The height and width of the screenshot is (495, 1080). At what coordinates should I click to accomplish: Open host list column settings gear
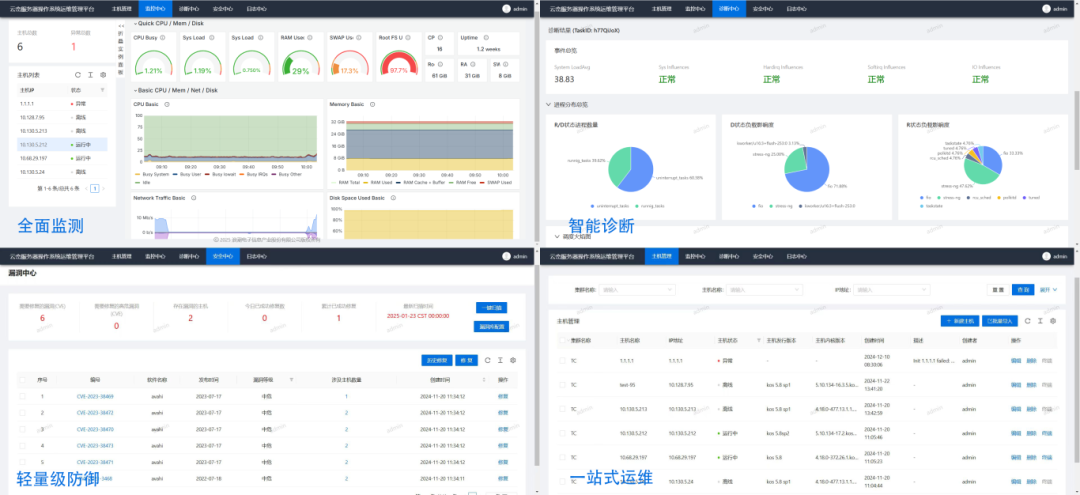click(103, 74)
